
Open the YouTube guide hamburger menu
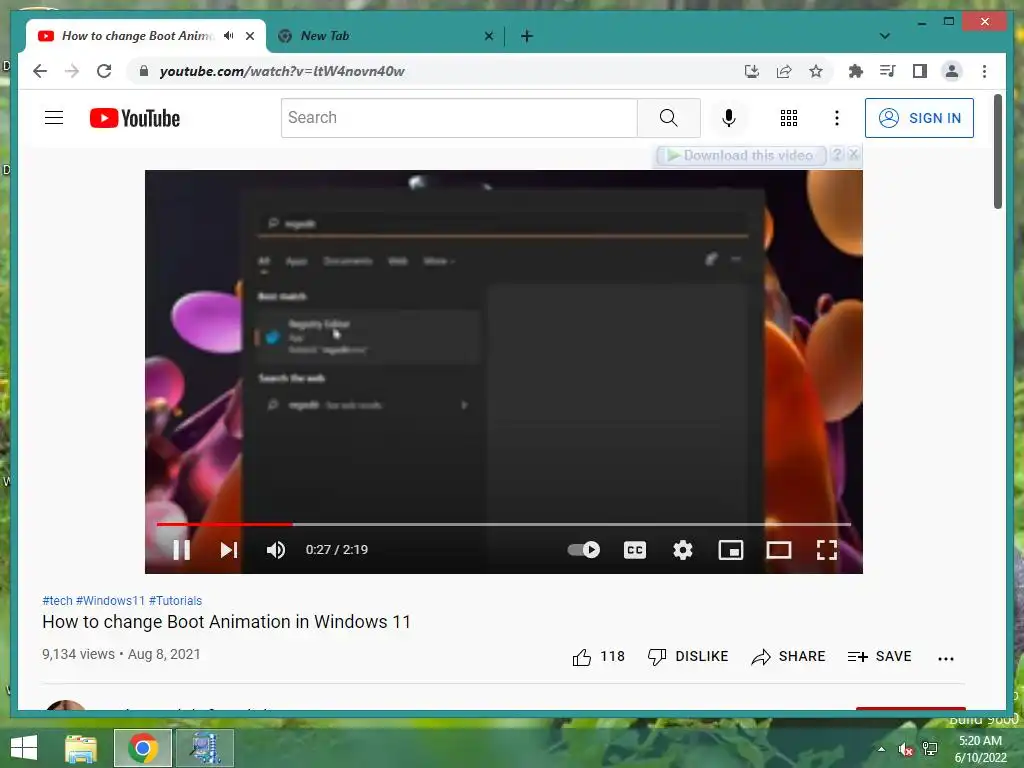[x=54, y=118]
